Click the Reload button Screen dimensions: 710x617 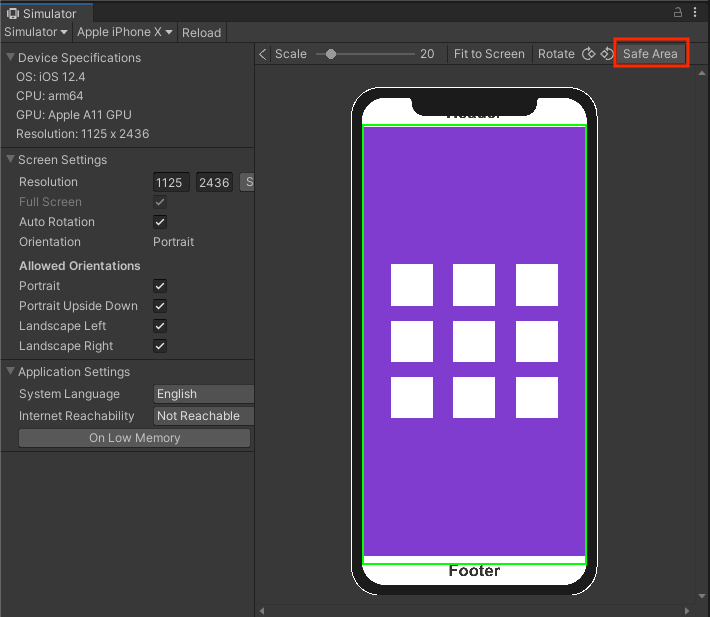pos(201,33)
